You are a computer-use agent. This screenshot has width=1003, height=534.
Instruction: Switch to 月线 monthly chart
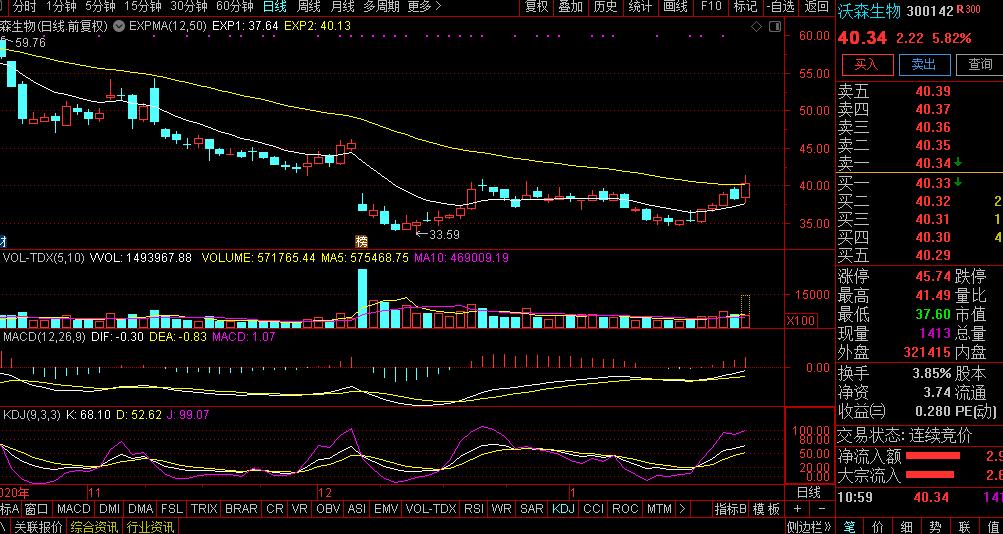[x=342, y=7]
